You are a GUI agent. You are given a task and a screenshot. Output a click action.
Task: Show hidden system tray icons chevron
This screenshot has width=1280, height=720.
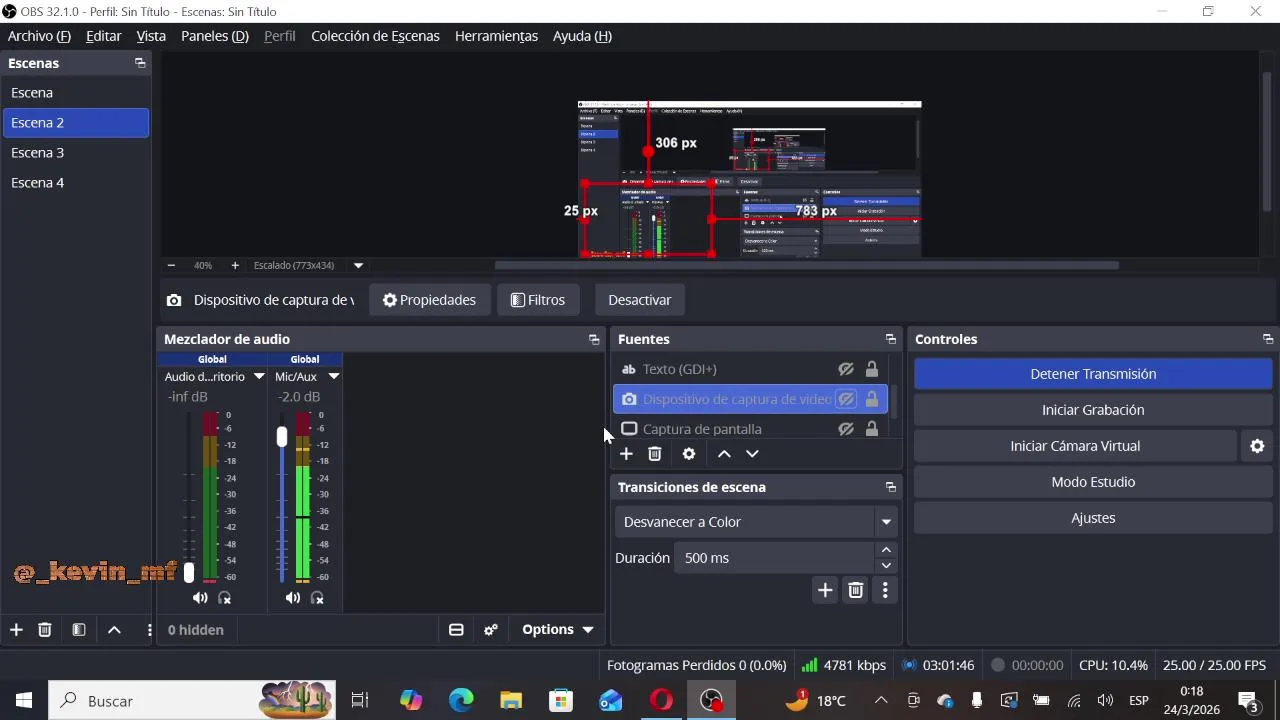(881, 701)
